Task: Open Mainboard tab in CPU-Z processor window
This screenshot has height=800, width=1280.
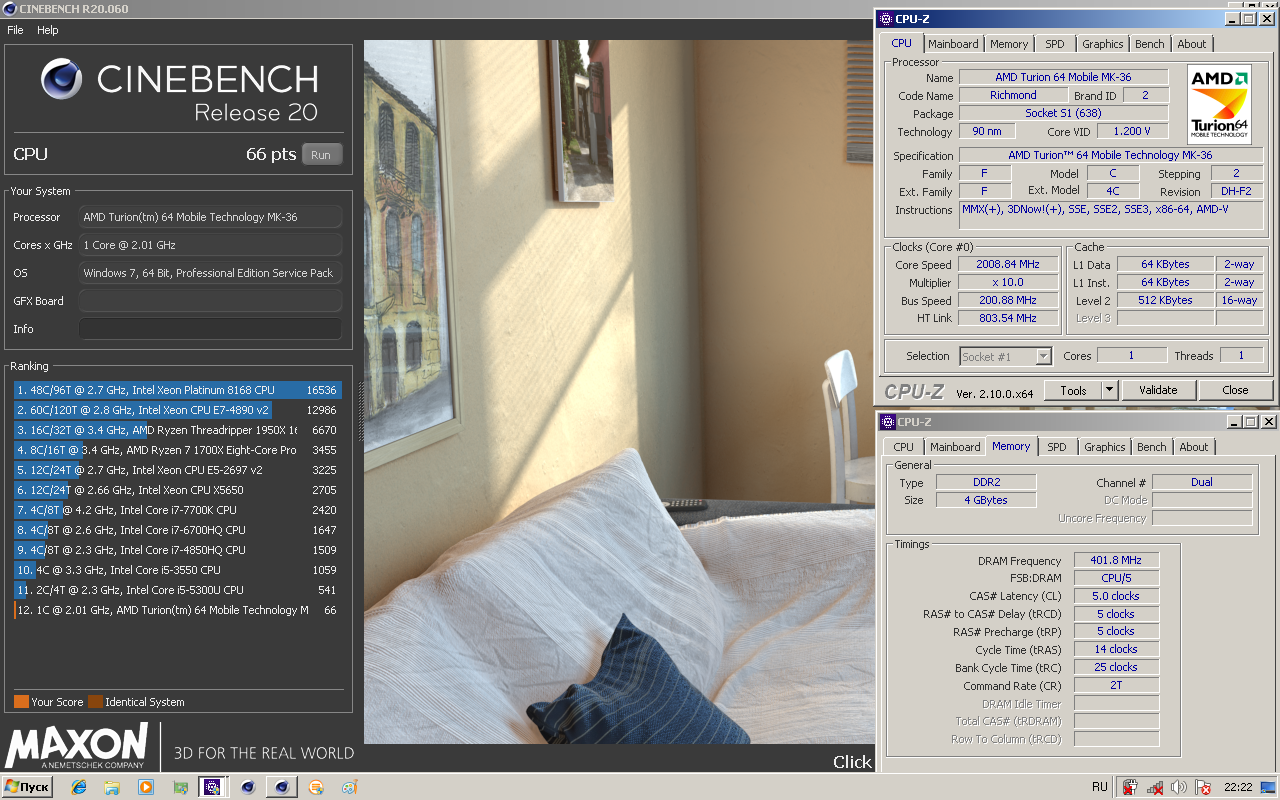Action: tap(953, 44)
